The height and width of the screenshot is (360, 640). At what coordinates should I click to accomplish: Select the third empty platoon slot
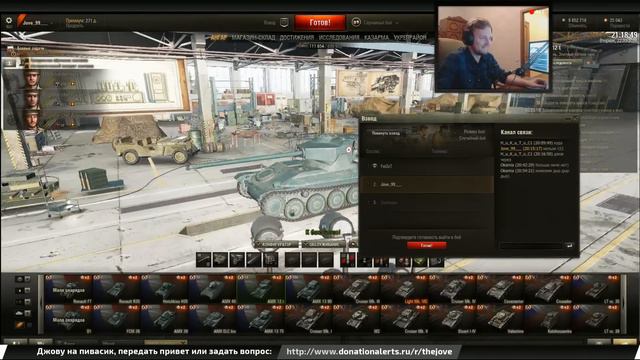pos(427,202)
